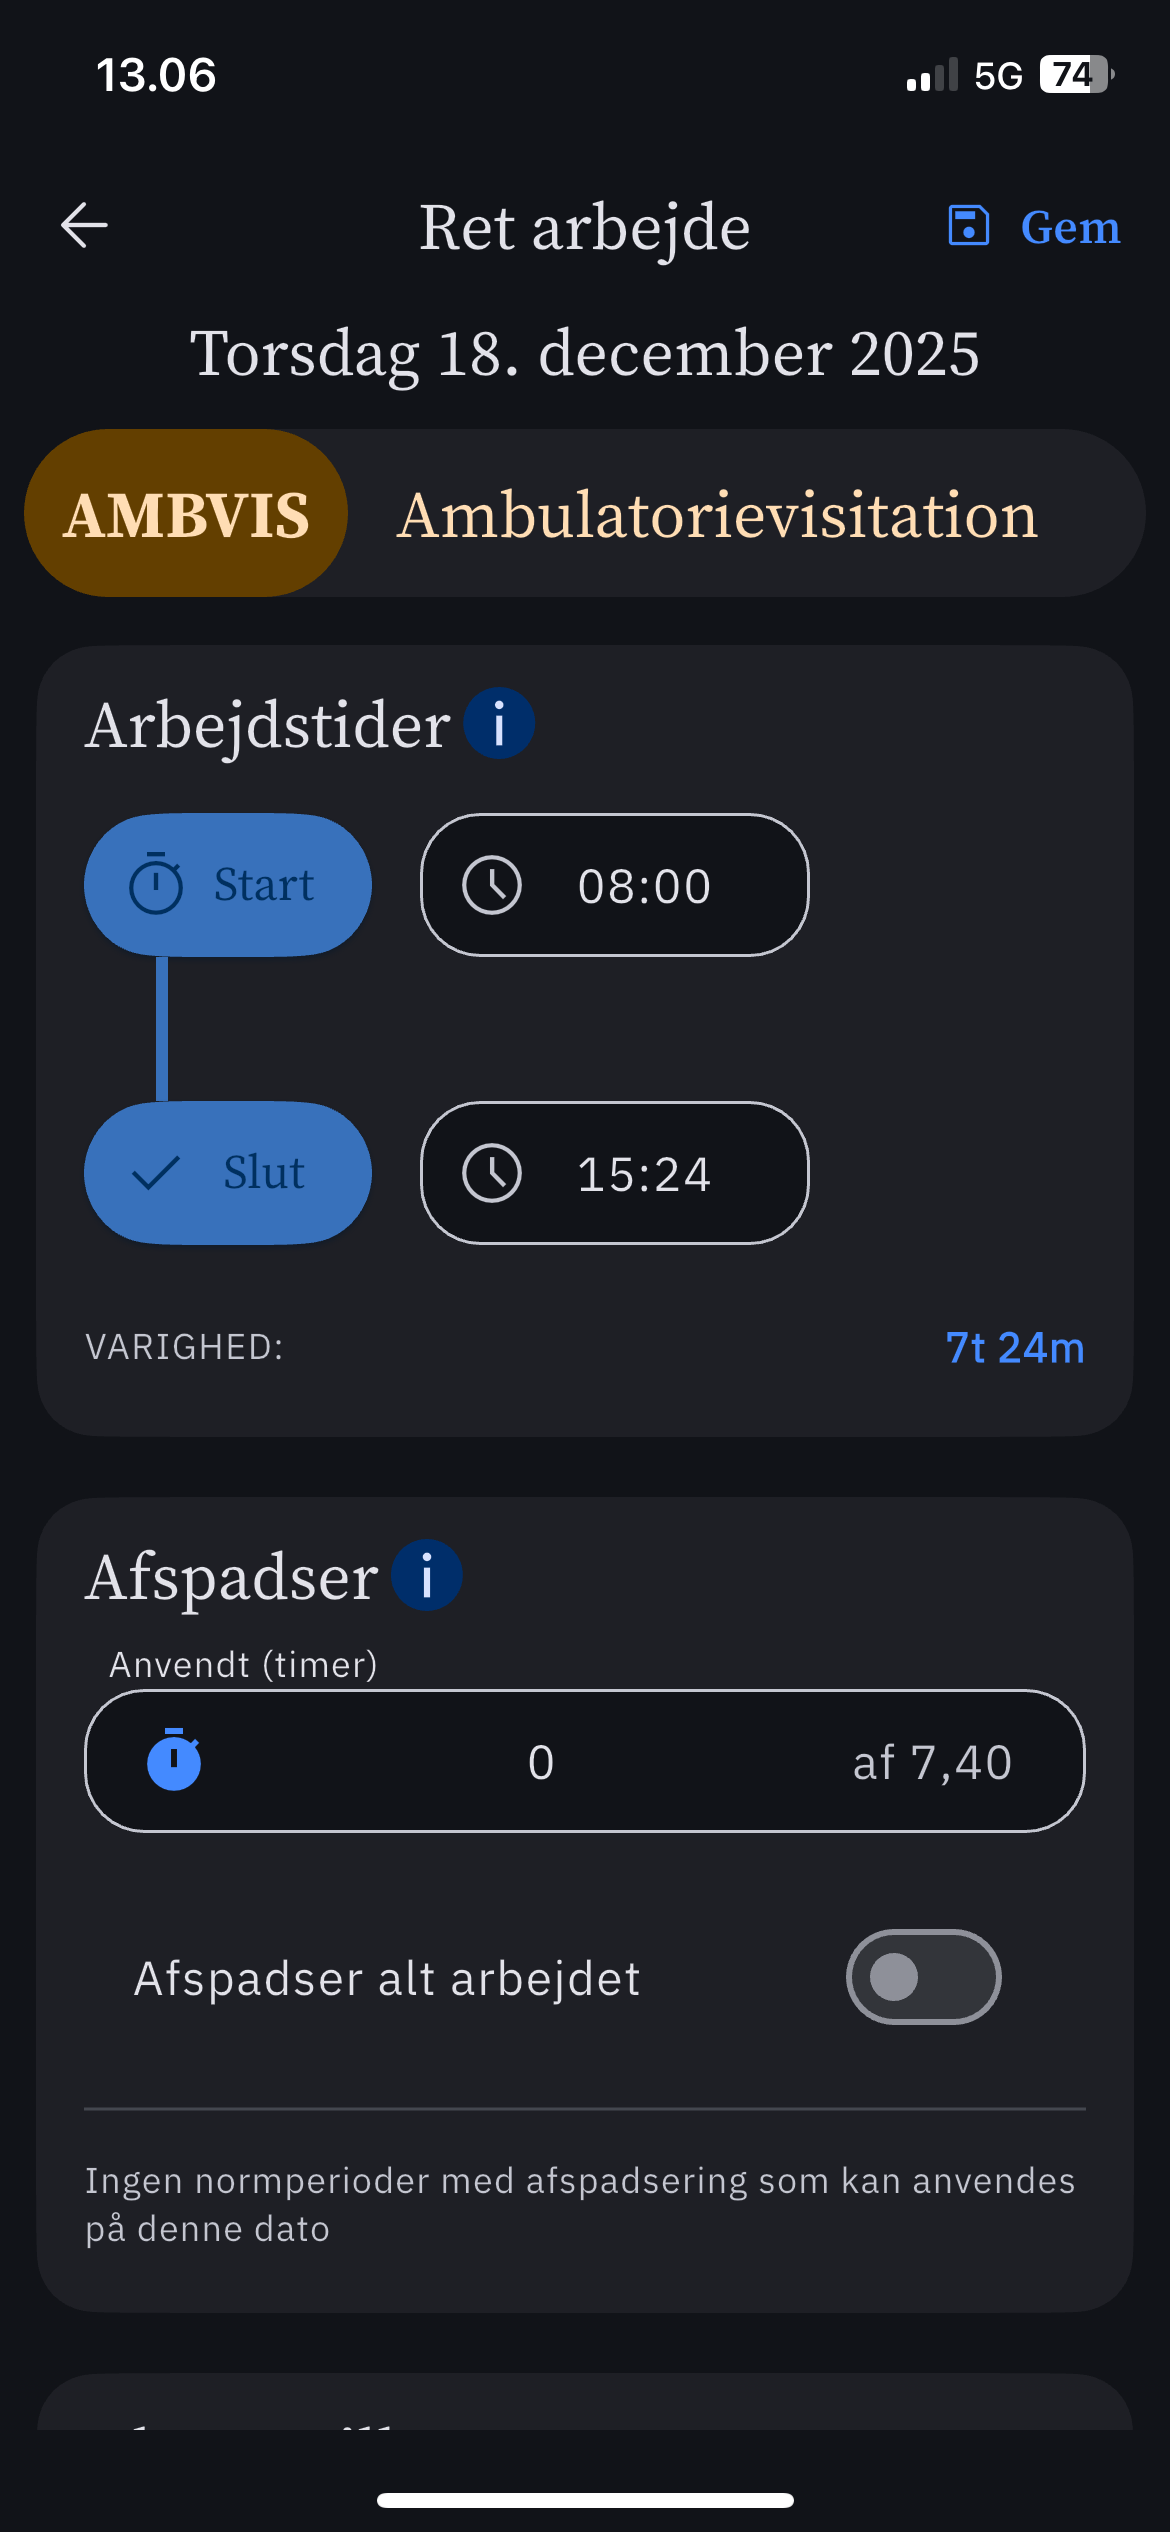This screenshot has height=2532, width=1170.
Task: Tap the Anvendt (timer) hours value 0
Action: [541, 1762]
